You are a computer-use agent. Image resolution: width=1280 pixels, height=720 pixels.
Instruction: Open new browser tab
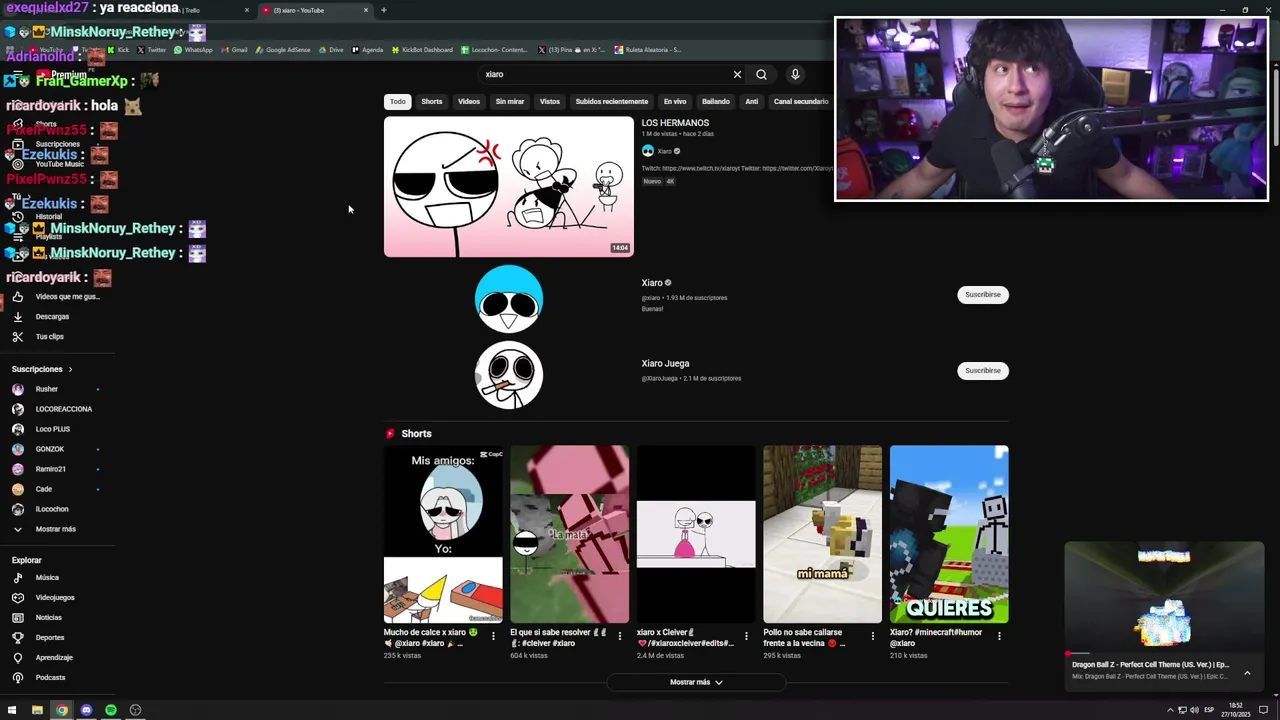point(384,10)
